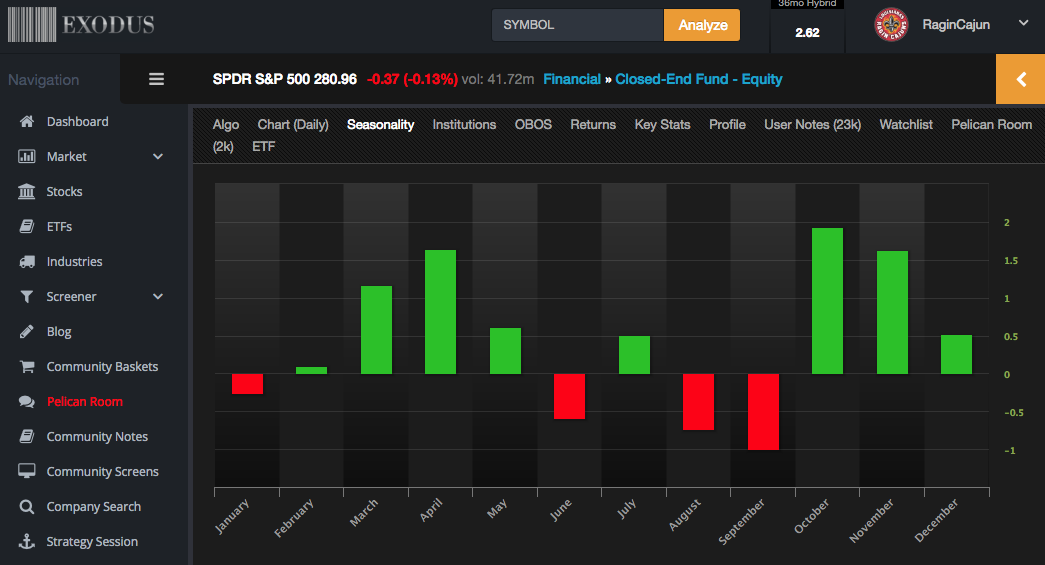Open the ETF tab

[264, 147]
